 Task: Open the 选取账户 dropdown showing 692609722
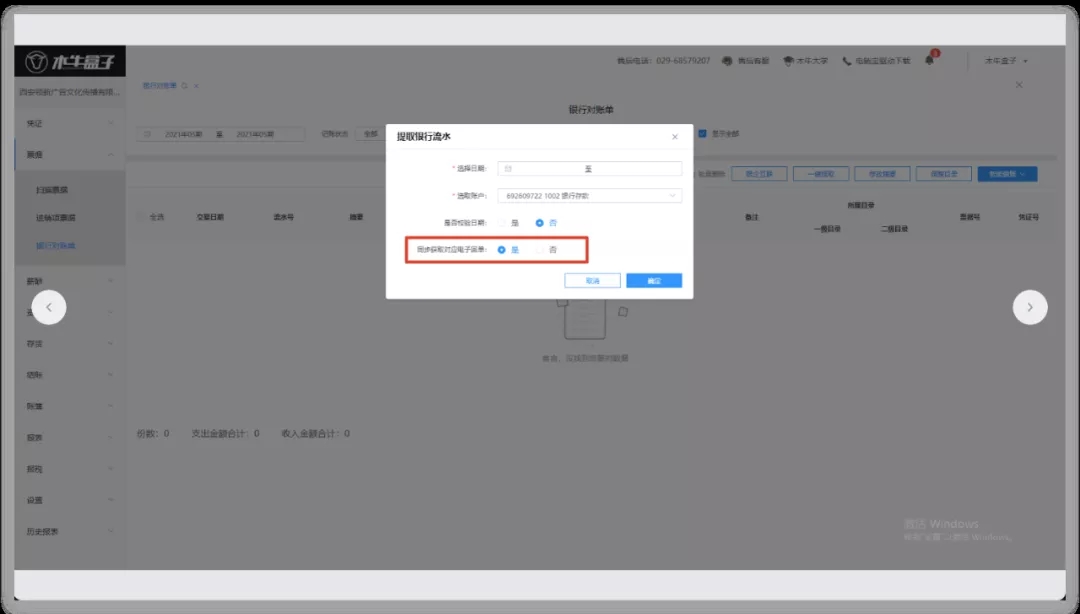[590, 196]
